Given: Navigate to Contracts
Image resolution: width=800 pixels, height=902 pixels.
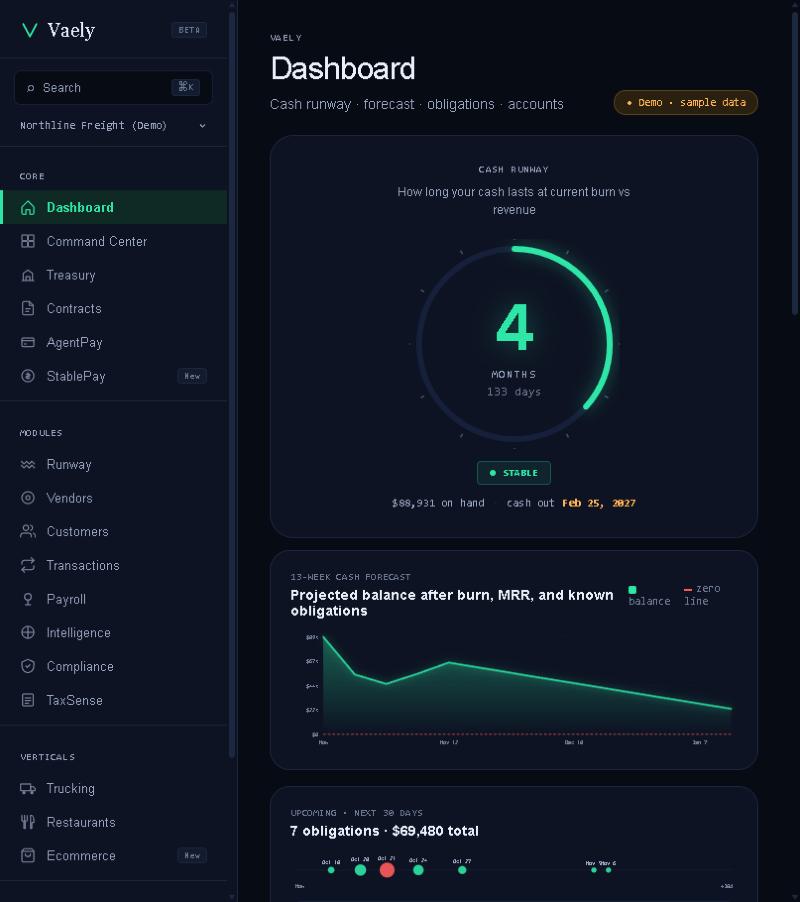Looking at the screenshot, I should click(x=114, y=308).
